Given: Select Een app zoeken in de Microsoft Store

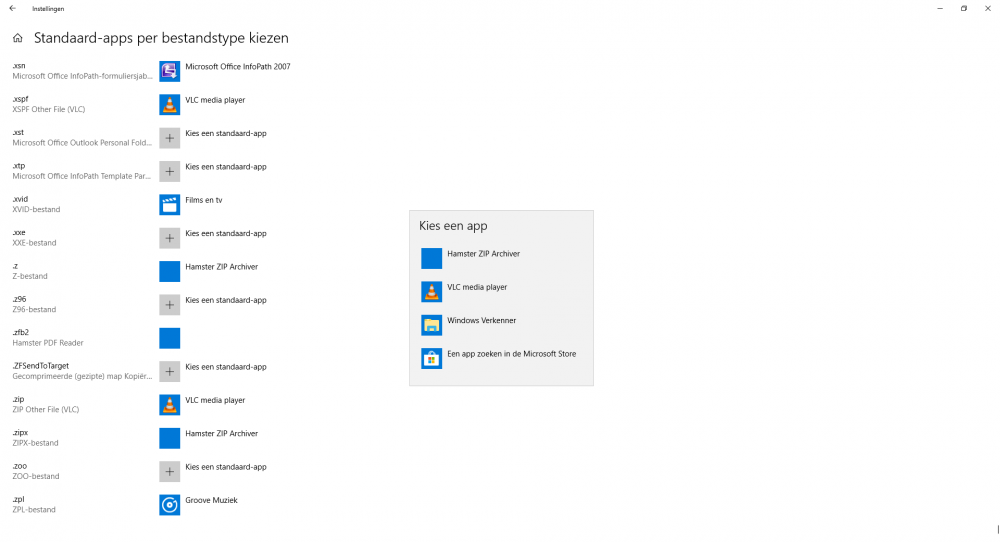Looking at the screenshot, I should coord(501,358).
